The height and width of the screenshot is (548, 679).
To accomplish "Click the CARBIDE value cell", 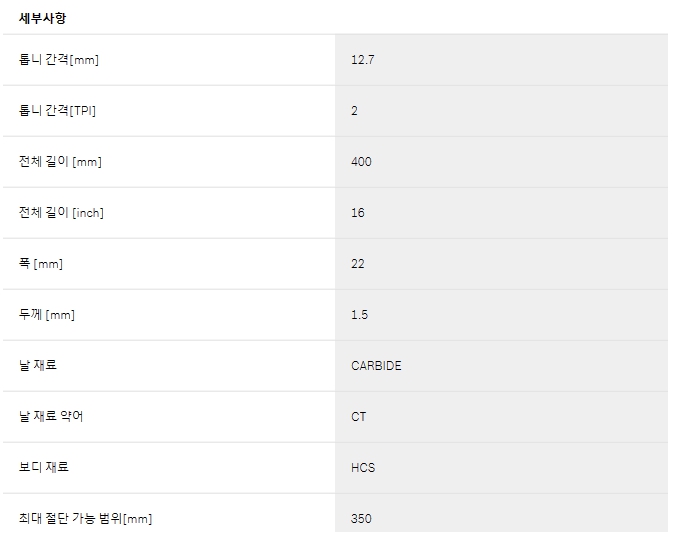I will pyautogui.click(x=501, y=366).
